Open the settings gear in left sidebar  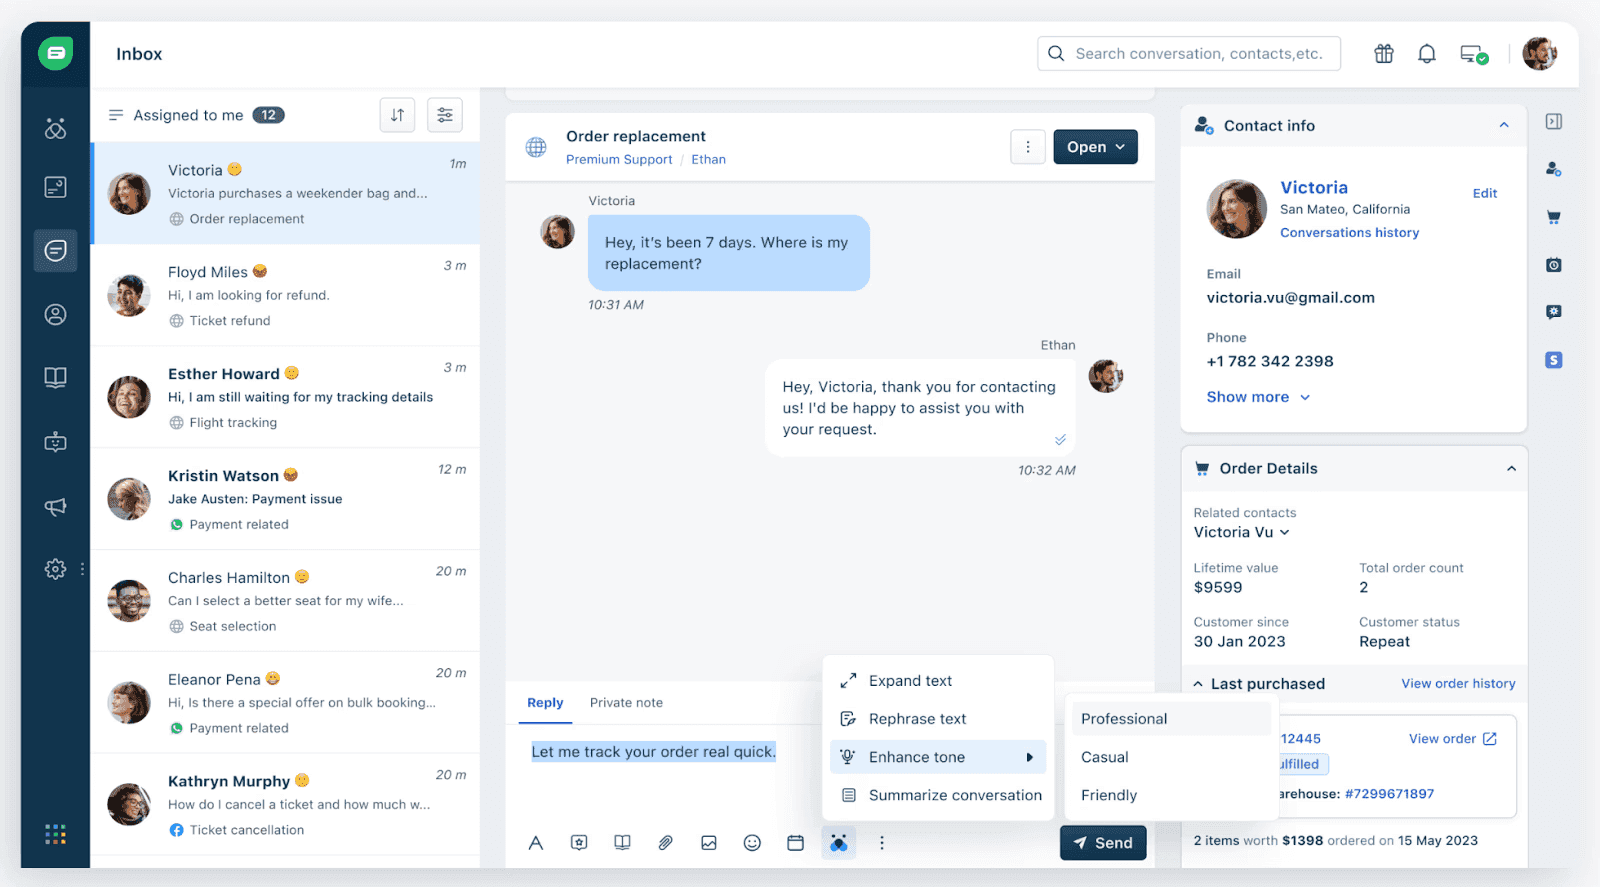click(x=56, y=569)
